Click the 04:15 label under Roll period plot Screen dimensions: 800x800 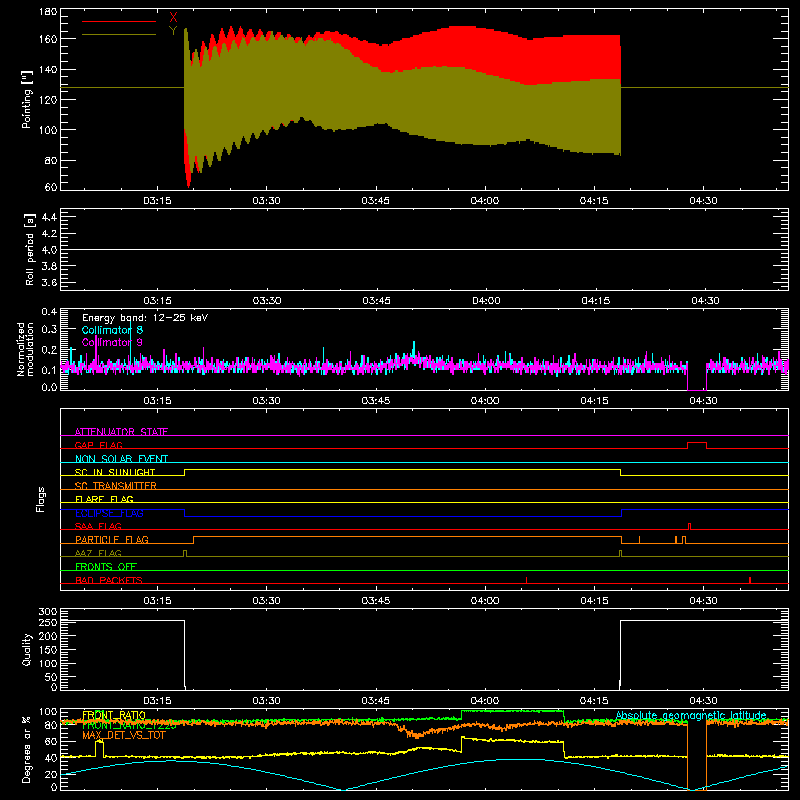tap(595, 301)
